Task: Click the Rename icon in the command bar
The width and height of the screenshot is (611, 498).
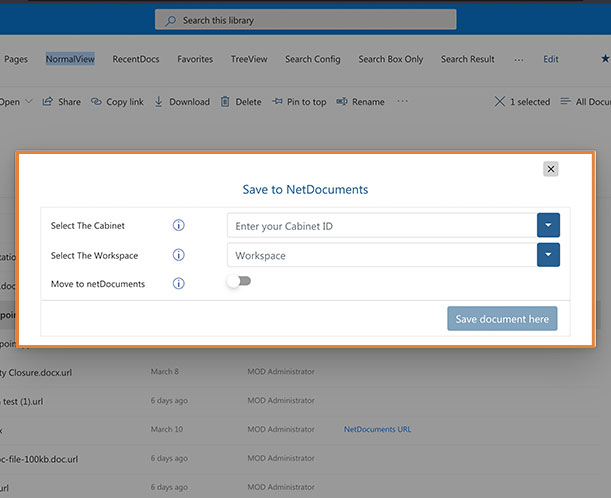Action: [342, 102]
